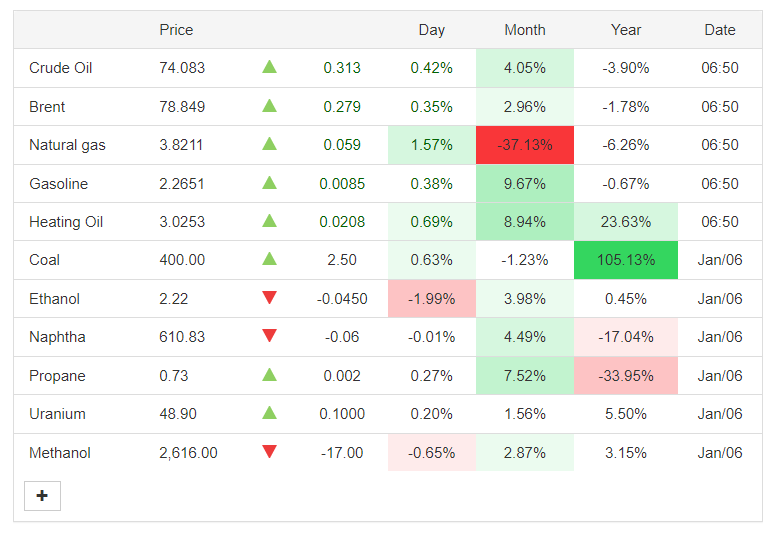Select Gasoline price 2.2651
Viewport: 775px width, 536px height.
click(x=181, y=184)
